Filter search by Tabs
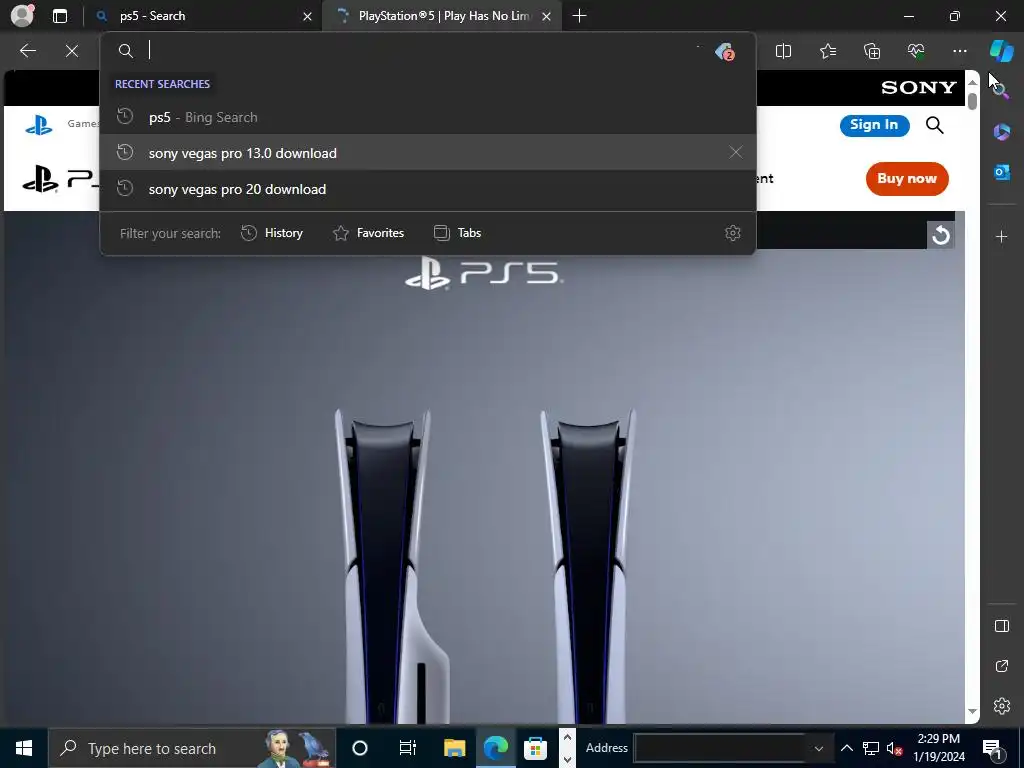Image resolution: width=1024 pixels, height=768 pixels. (457, 233)
